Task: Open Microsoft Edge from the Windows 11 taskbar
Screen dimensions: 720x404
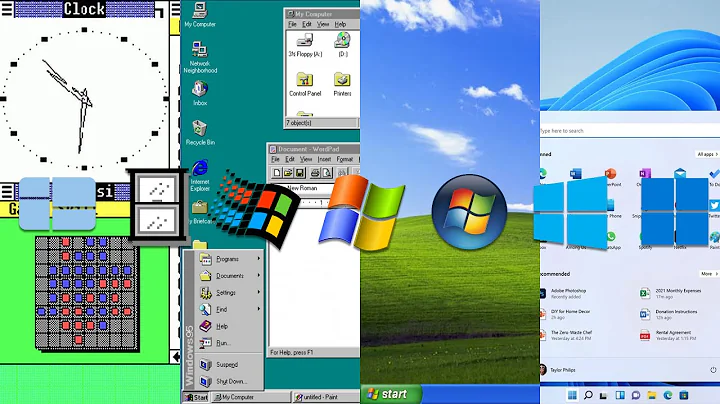Action: pyautogui.click(x=668, y=395)
